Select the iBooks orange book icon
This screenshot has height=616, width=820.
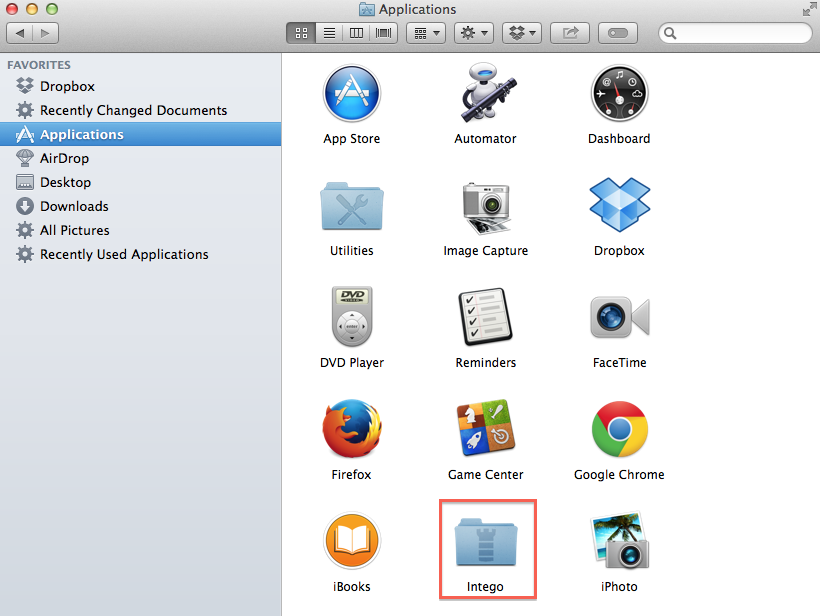(351, 541)
